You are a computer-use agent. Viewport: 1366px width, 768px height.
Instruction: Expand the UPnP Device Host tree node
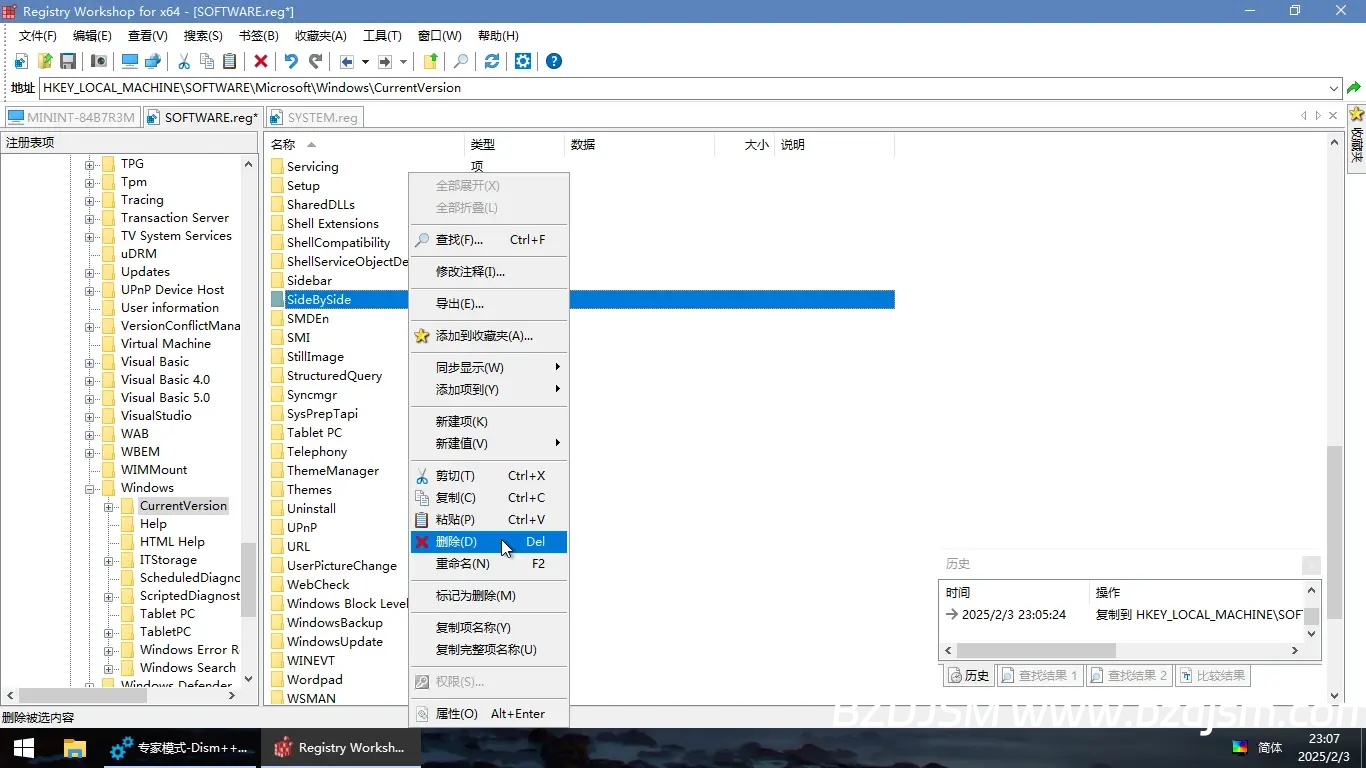(89, 290)
